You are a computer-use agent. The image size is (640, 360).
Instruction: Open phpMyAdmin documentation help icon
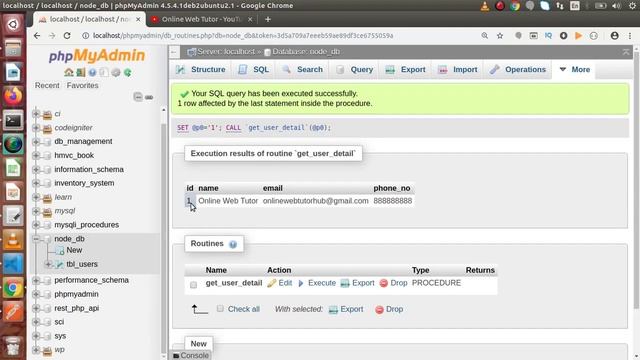93,72
